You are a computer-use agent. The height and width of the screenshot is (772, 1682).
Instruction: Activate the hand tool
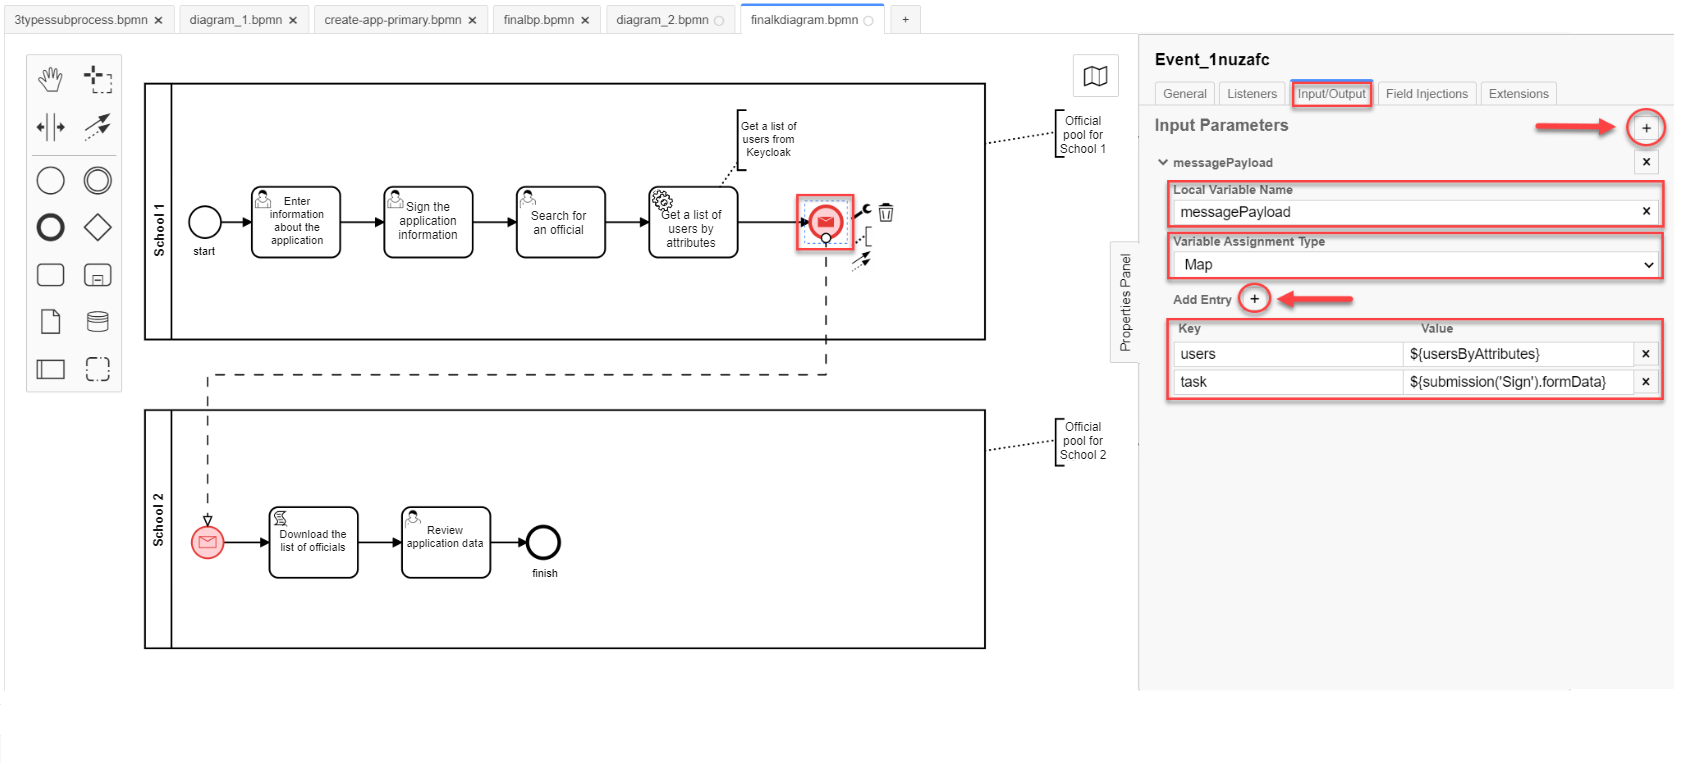point(50,79)
